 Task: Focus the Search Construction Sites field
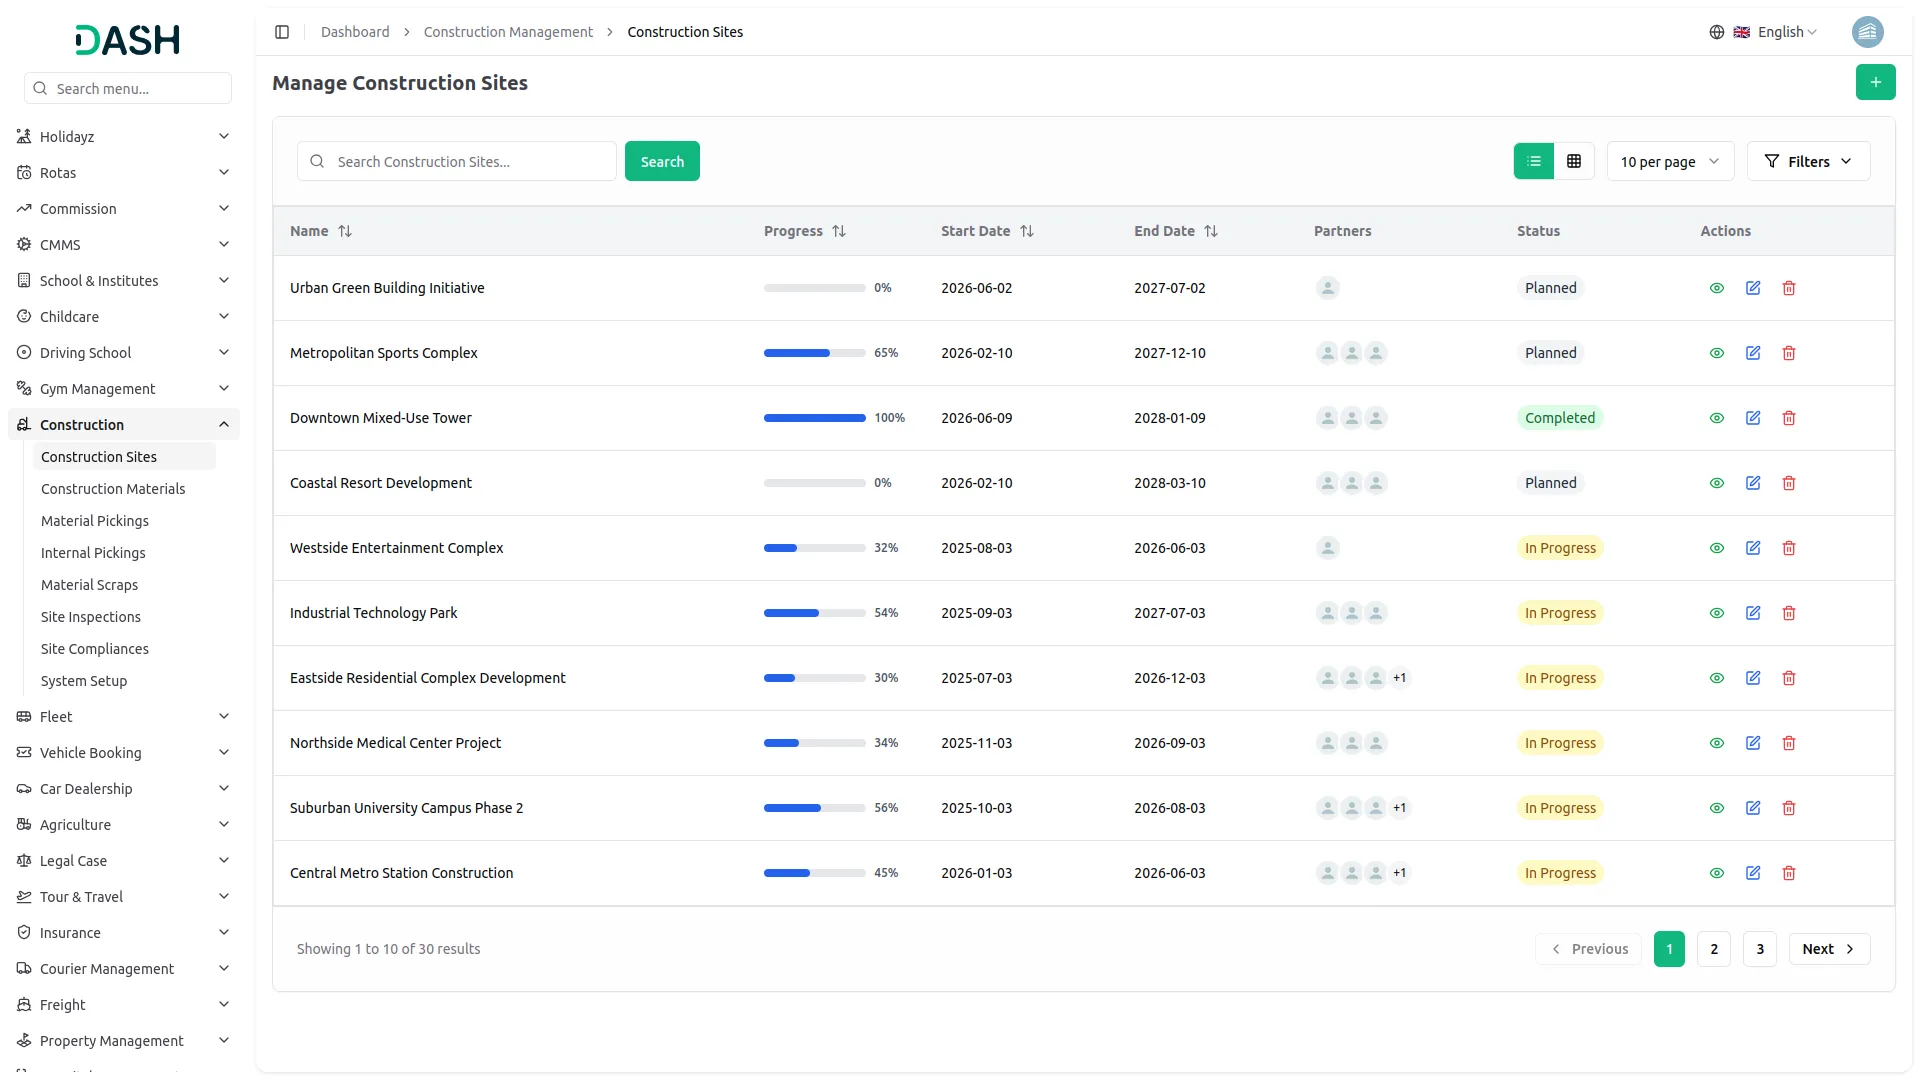(x=457, y=161)
